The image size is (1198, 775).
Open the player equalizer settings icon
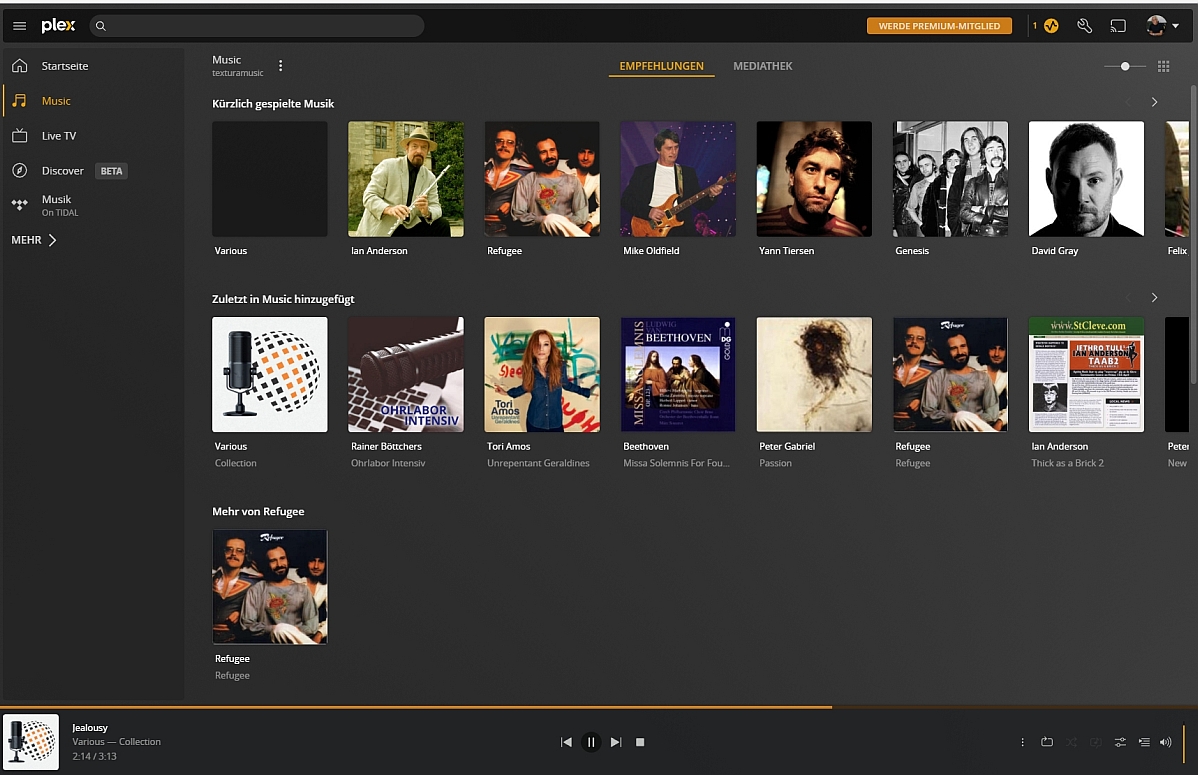point(1120,742)
